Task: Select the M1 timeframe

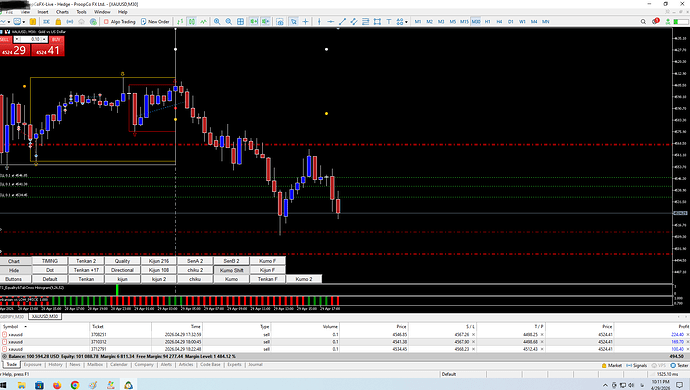Action: tap(418, 22)
